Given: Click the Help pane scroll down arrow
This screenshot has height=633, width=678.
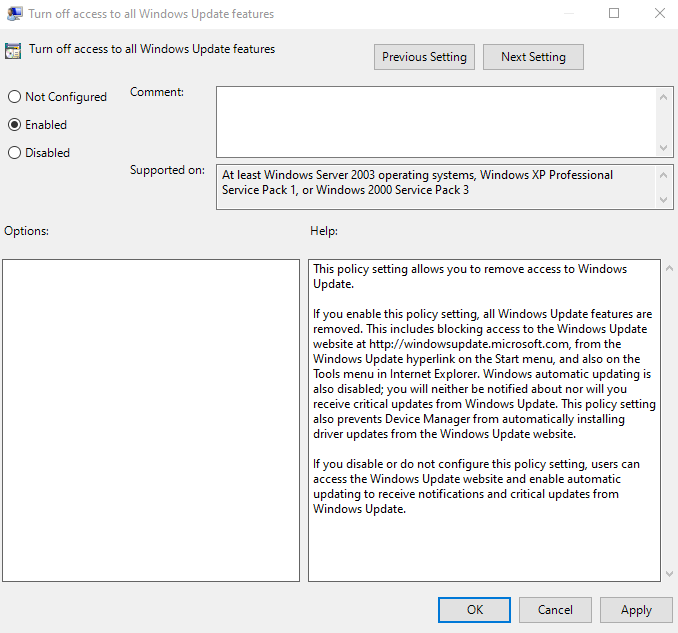Looking at the screenshot, I should pos(669,574).
